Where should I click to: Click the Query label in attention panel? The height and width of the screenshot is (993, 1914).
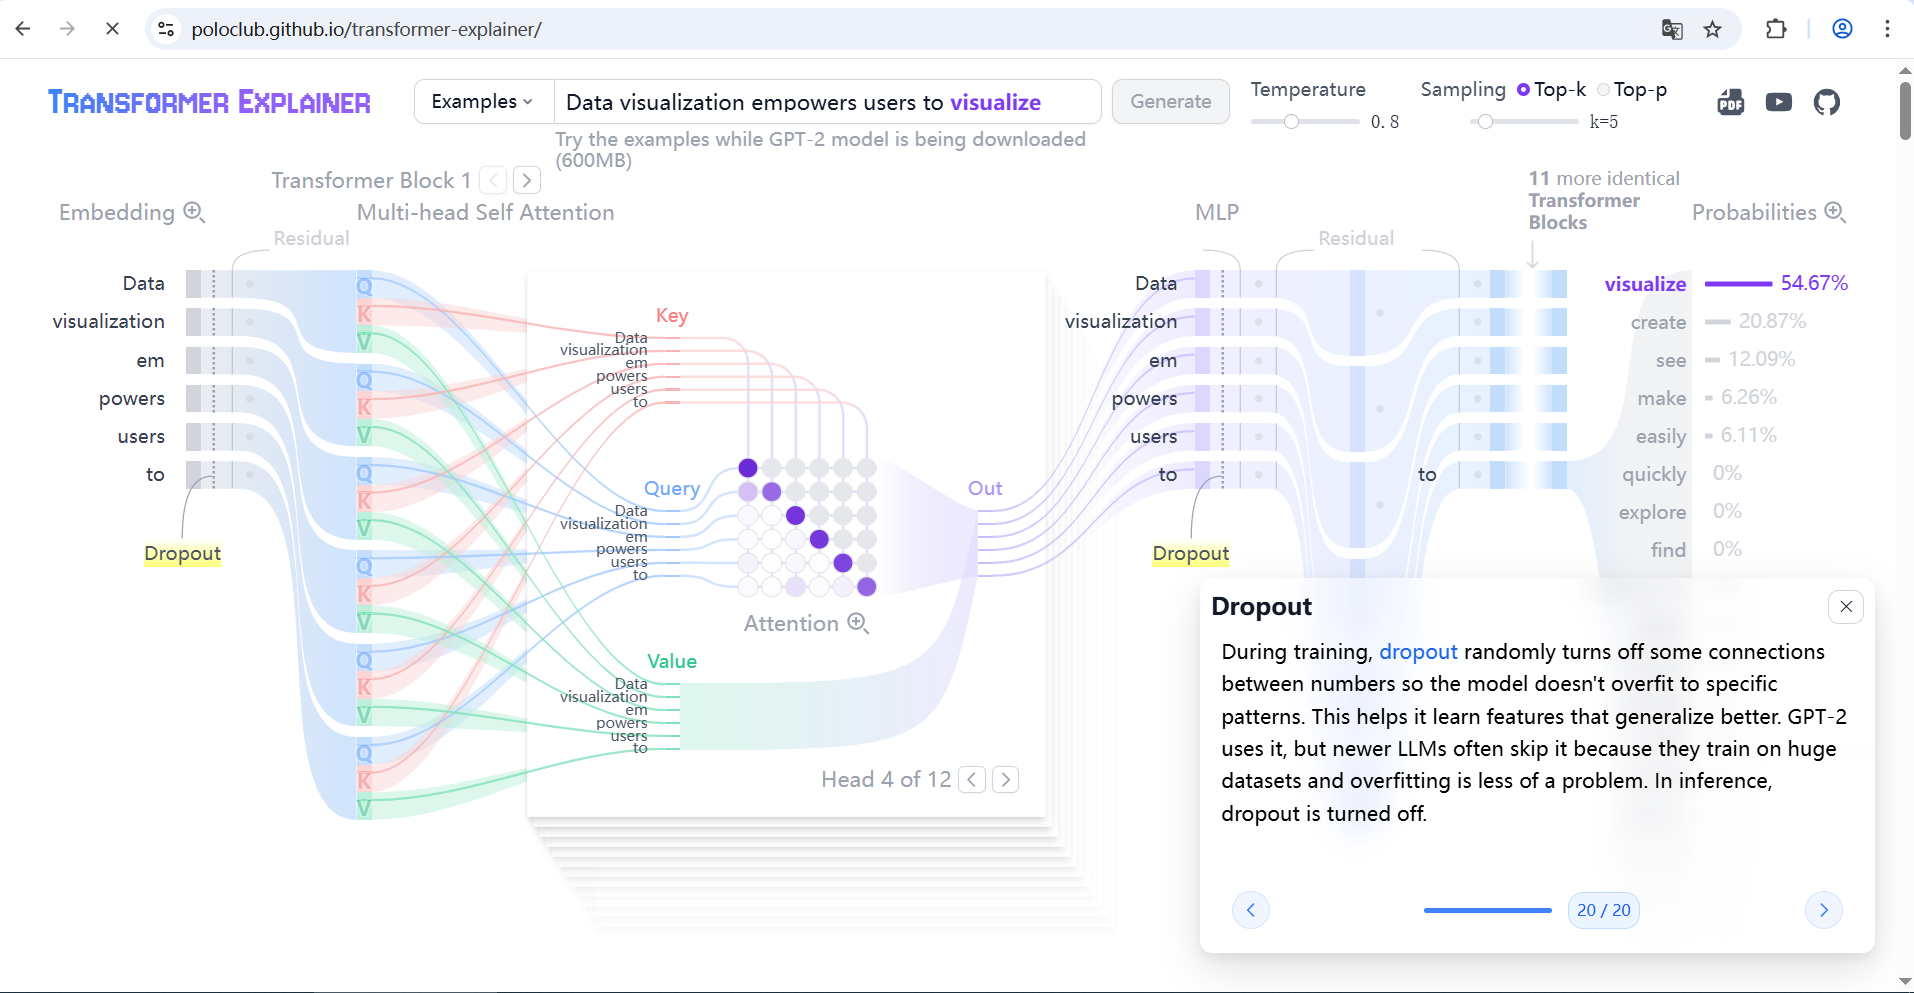672,488
